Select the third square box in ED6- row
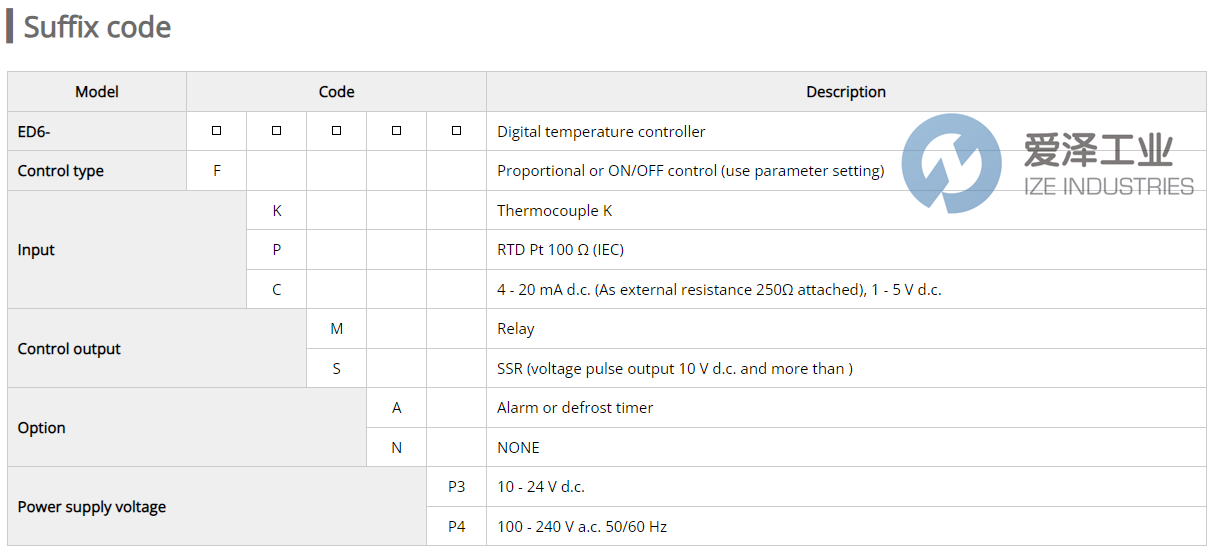This screenshot has height=552, width=1211. pos(336,131)
